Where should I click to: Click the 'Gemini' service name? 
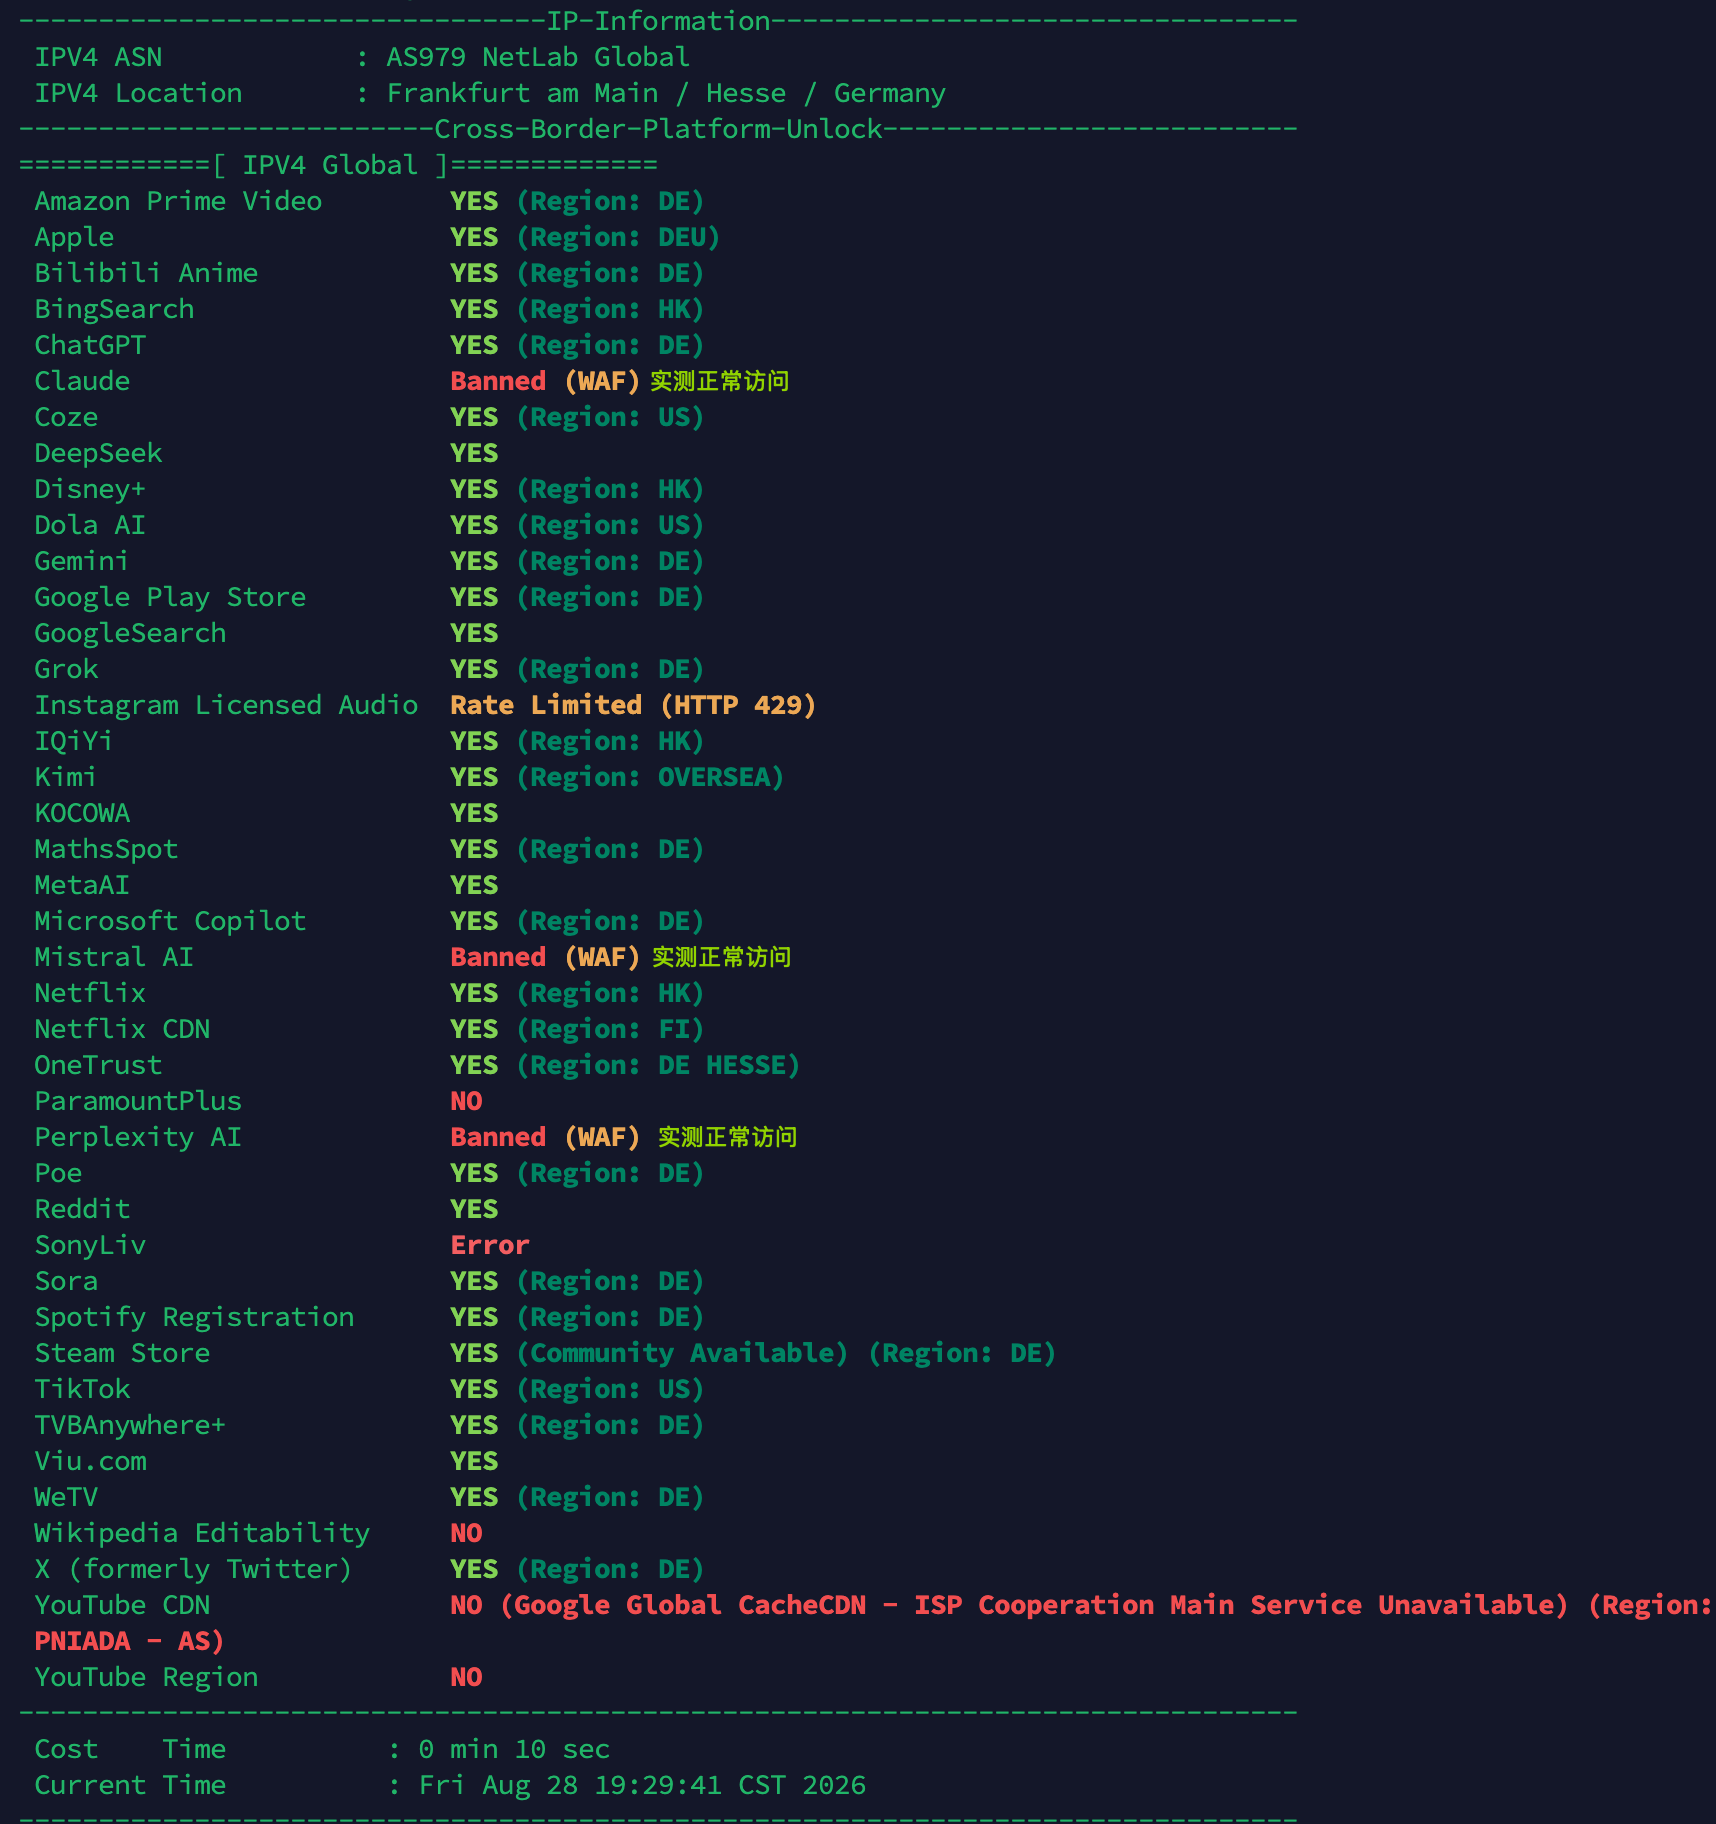[82, 561]
